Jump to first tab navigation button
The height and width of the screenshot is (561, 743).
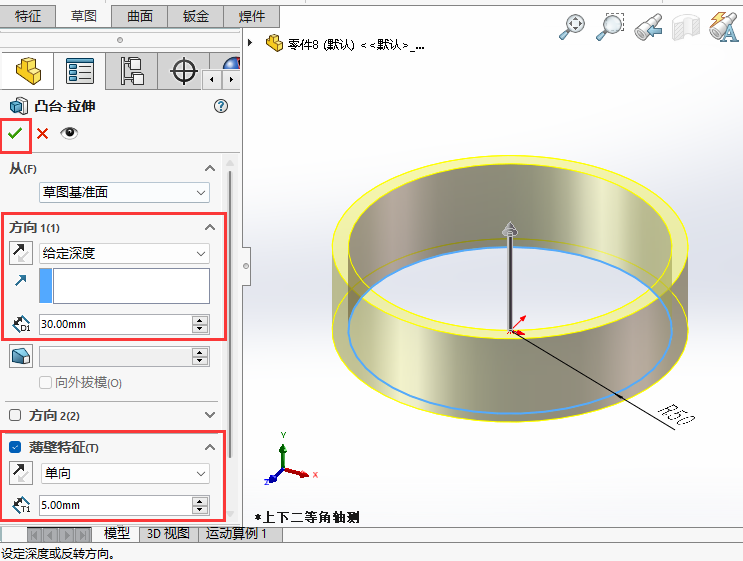34,535
